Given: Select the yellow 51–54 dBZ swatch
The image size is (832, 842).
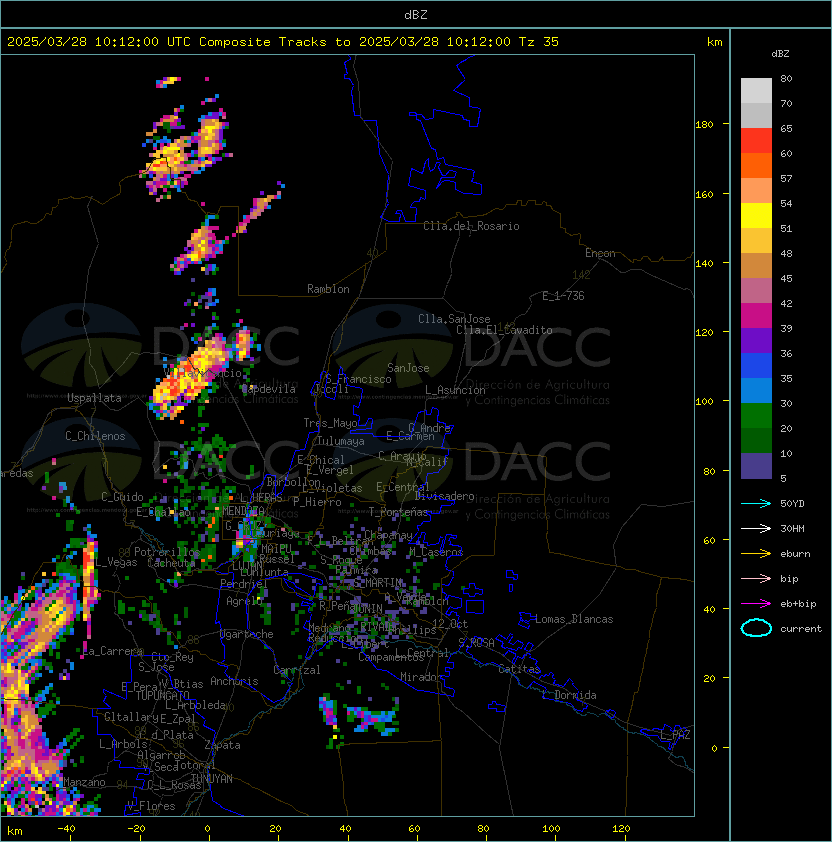Looking at the screenshot, I should coord(756,216).
